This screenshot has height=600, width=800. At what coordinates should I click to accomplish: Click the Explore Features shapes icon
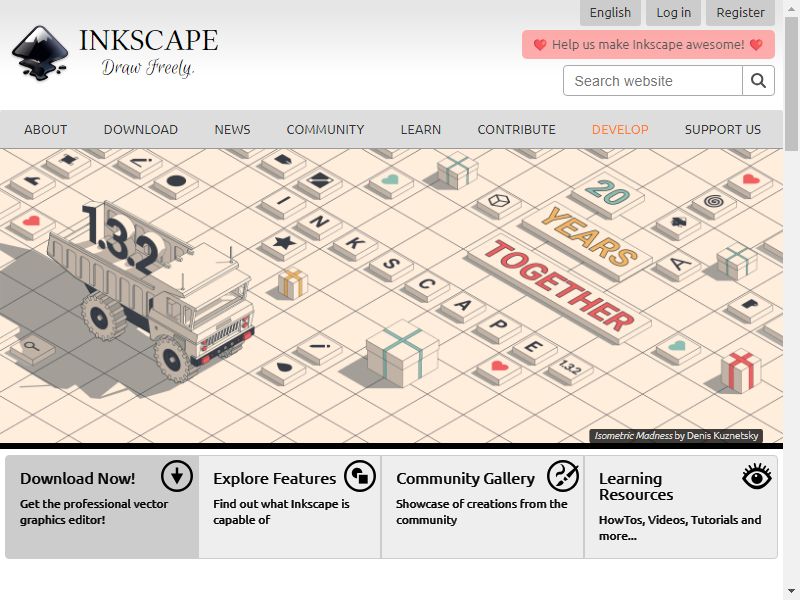(x=360, y=476)
